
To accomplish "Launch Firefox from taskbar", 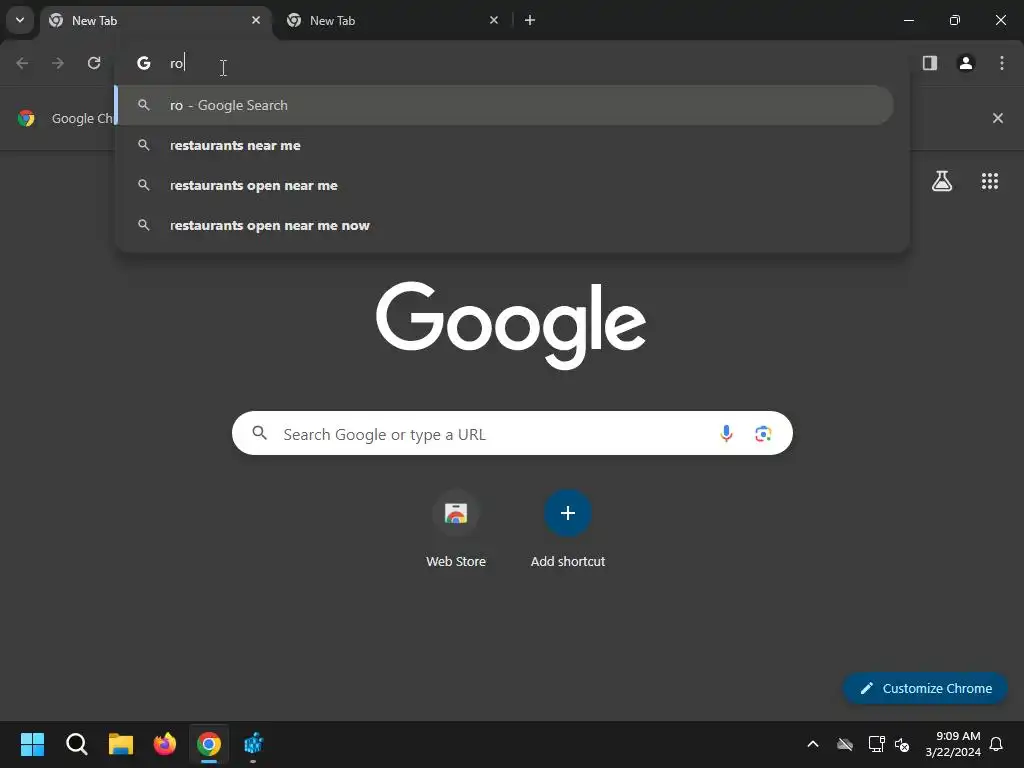I will (x=165, y=744).
